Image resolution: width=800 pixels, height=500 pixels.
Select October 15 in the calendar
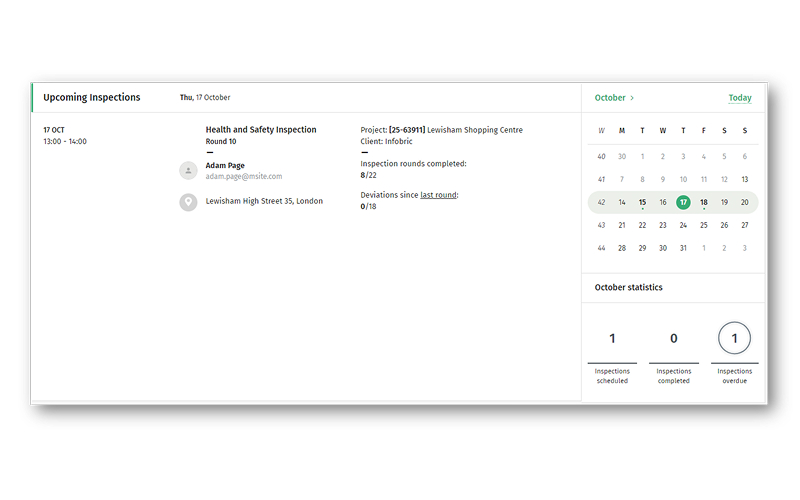click(x=642, y=202)
